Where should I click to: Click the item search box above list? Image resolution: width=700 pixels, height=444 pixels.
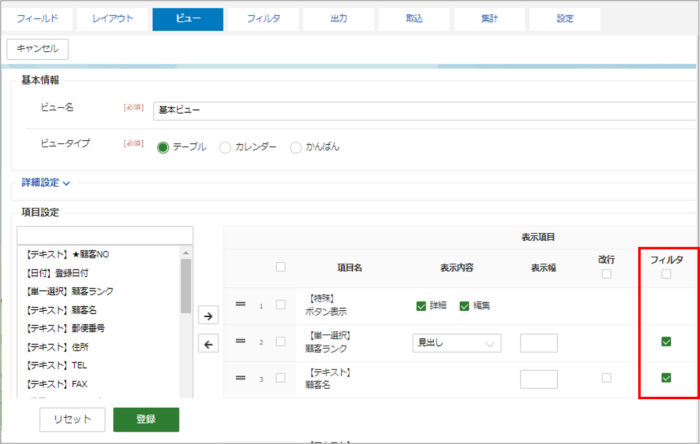click(105, 235)
